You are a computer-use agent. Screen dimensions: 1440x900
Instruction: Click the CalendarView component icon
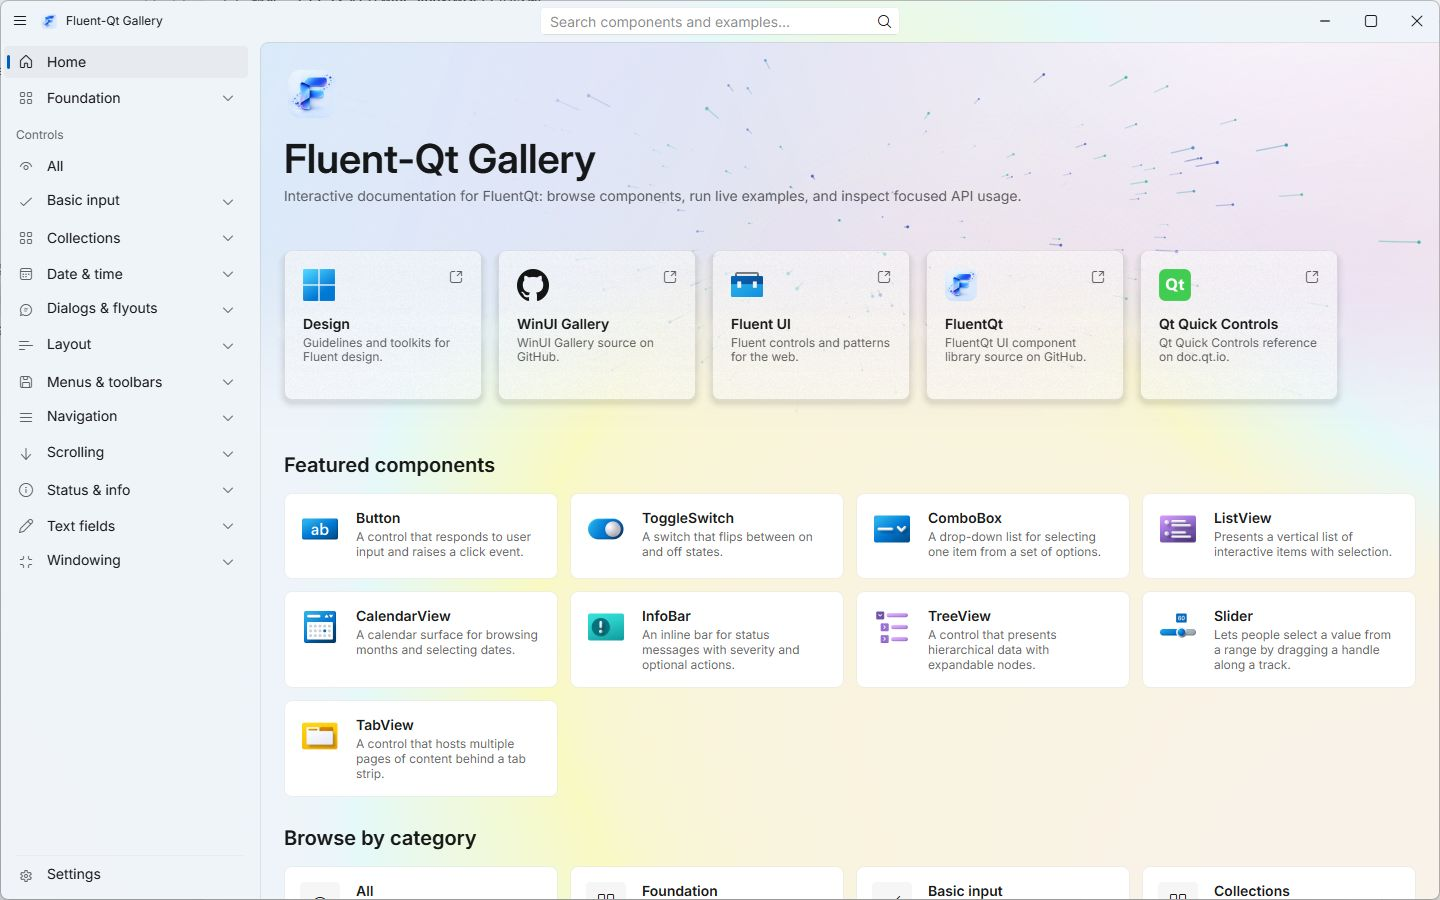click(320, 627)
